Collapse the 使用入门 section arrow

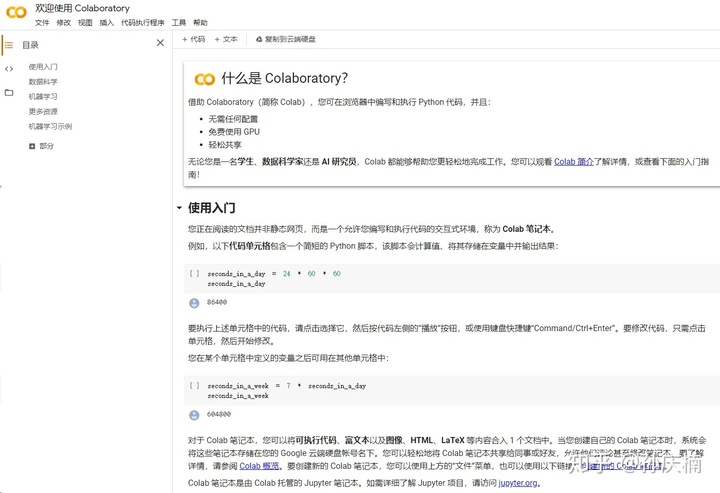[179, 208]
